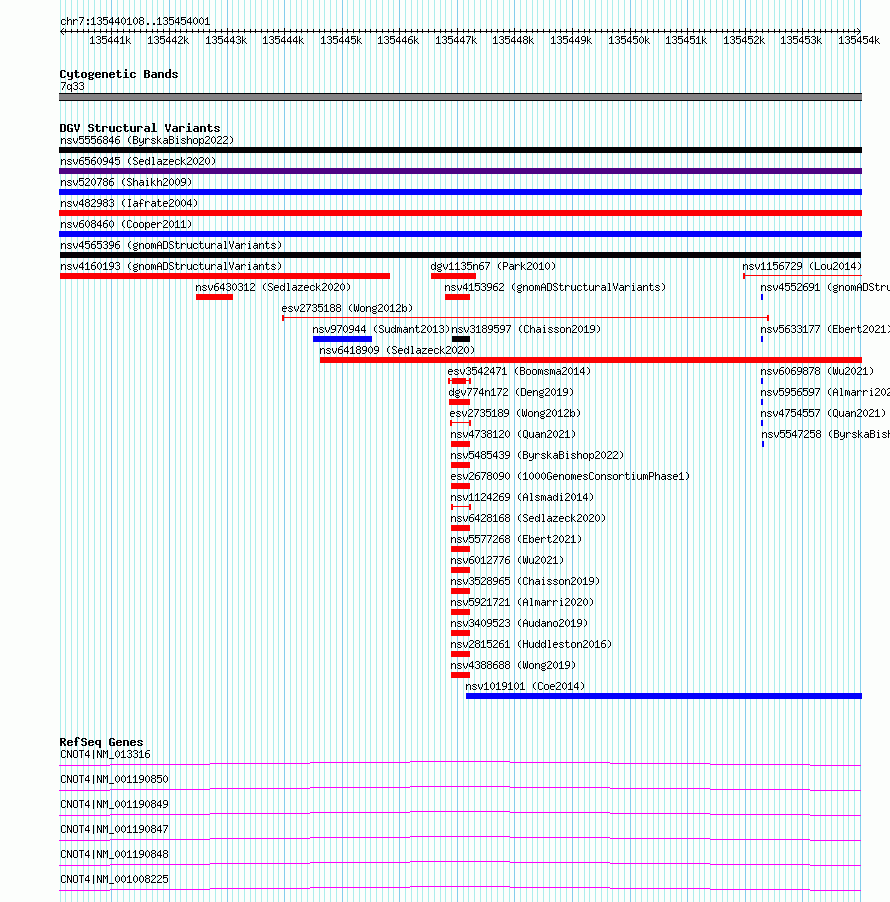890x902 pixels.
Task: Click the esv2735189 (Wong2012b) label
Action: pyautogui.click(x=515, y=414)
